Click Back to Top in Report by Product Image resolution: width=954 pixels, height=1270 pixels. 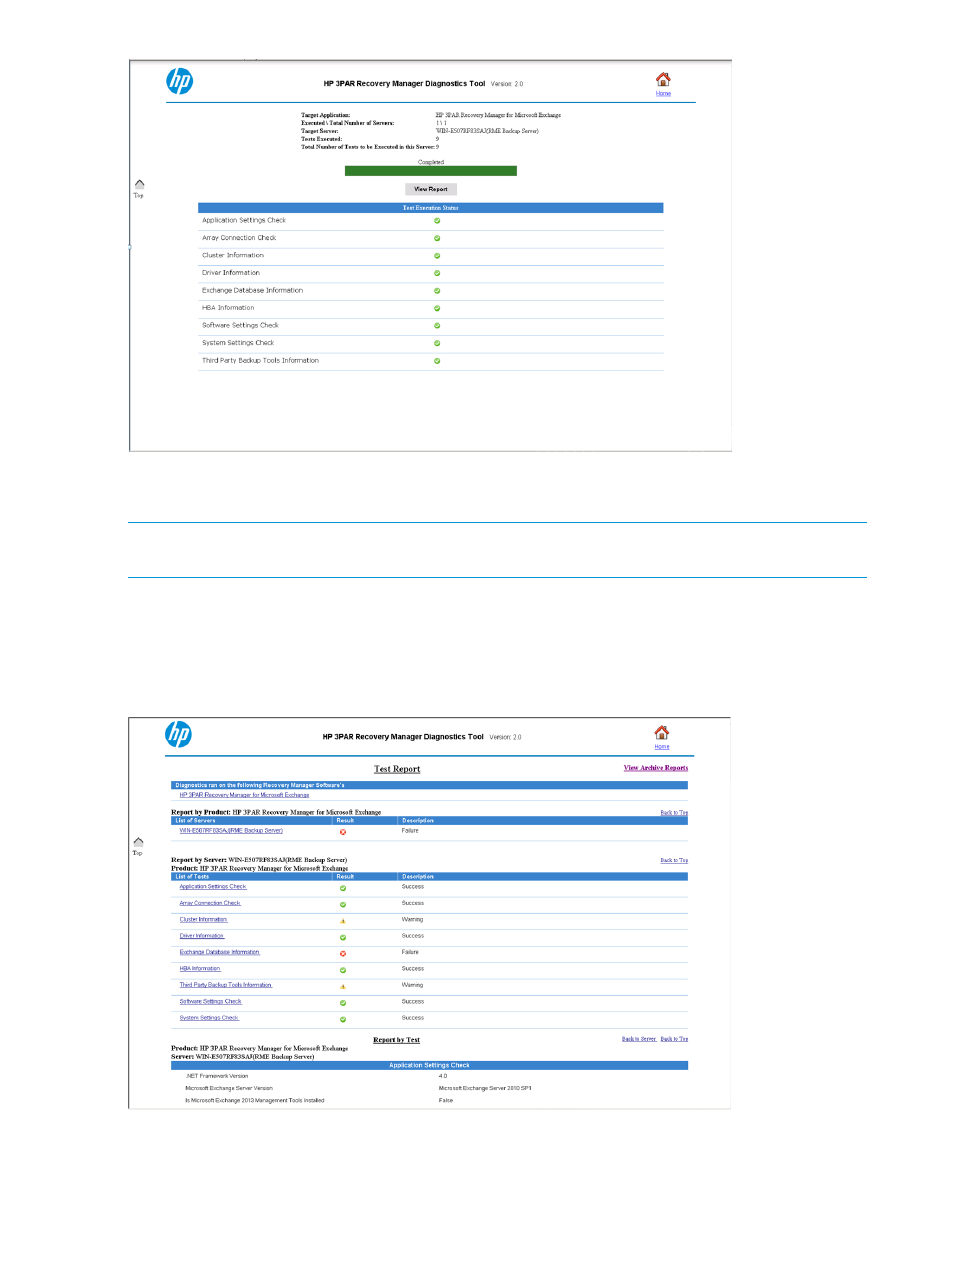(x=674, y=813)
